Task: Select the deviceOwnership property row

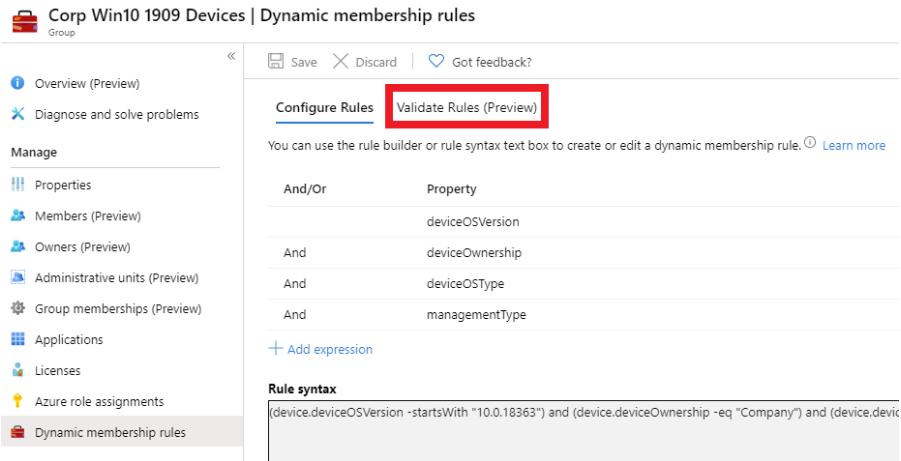Action: point(584,253)
